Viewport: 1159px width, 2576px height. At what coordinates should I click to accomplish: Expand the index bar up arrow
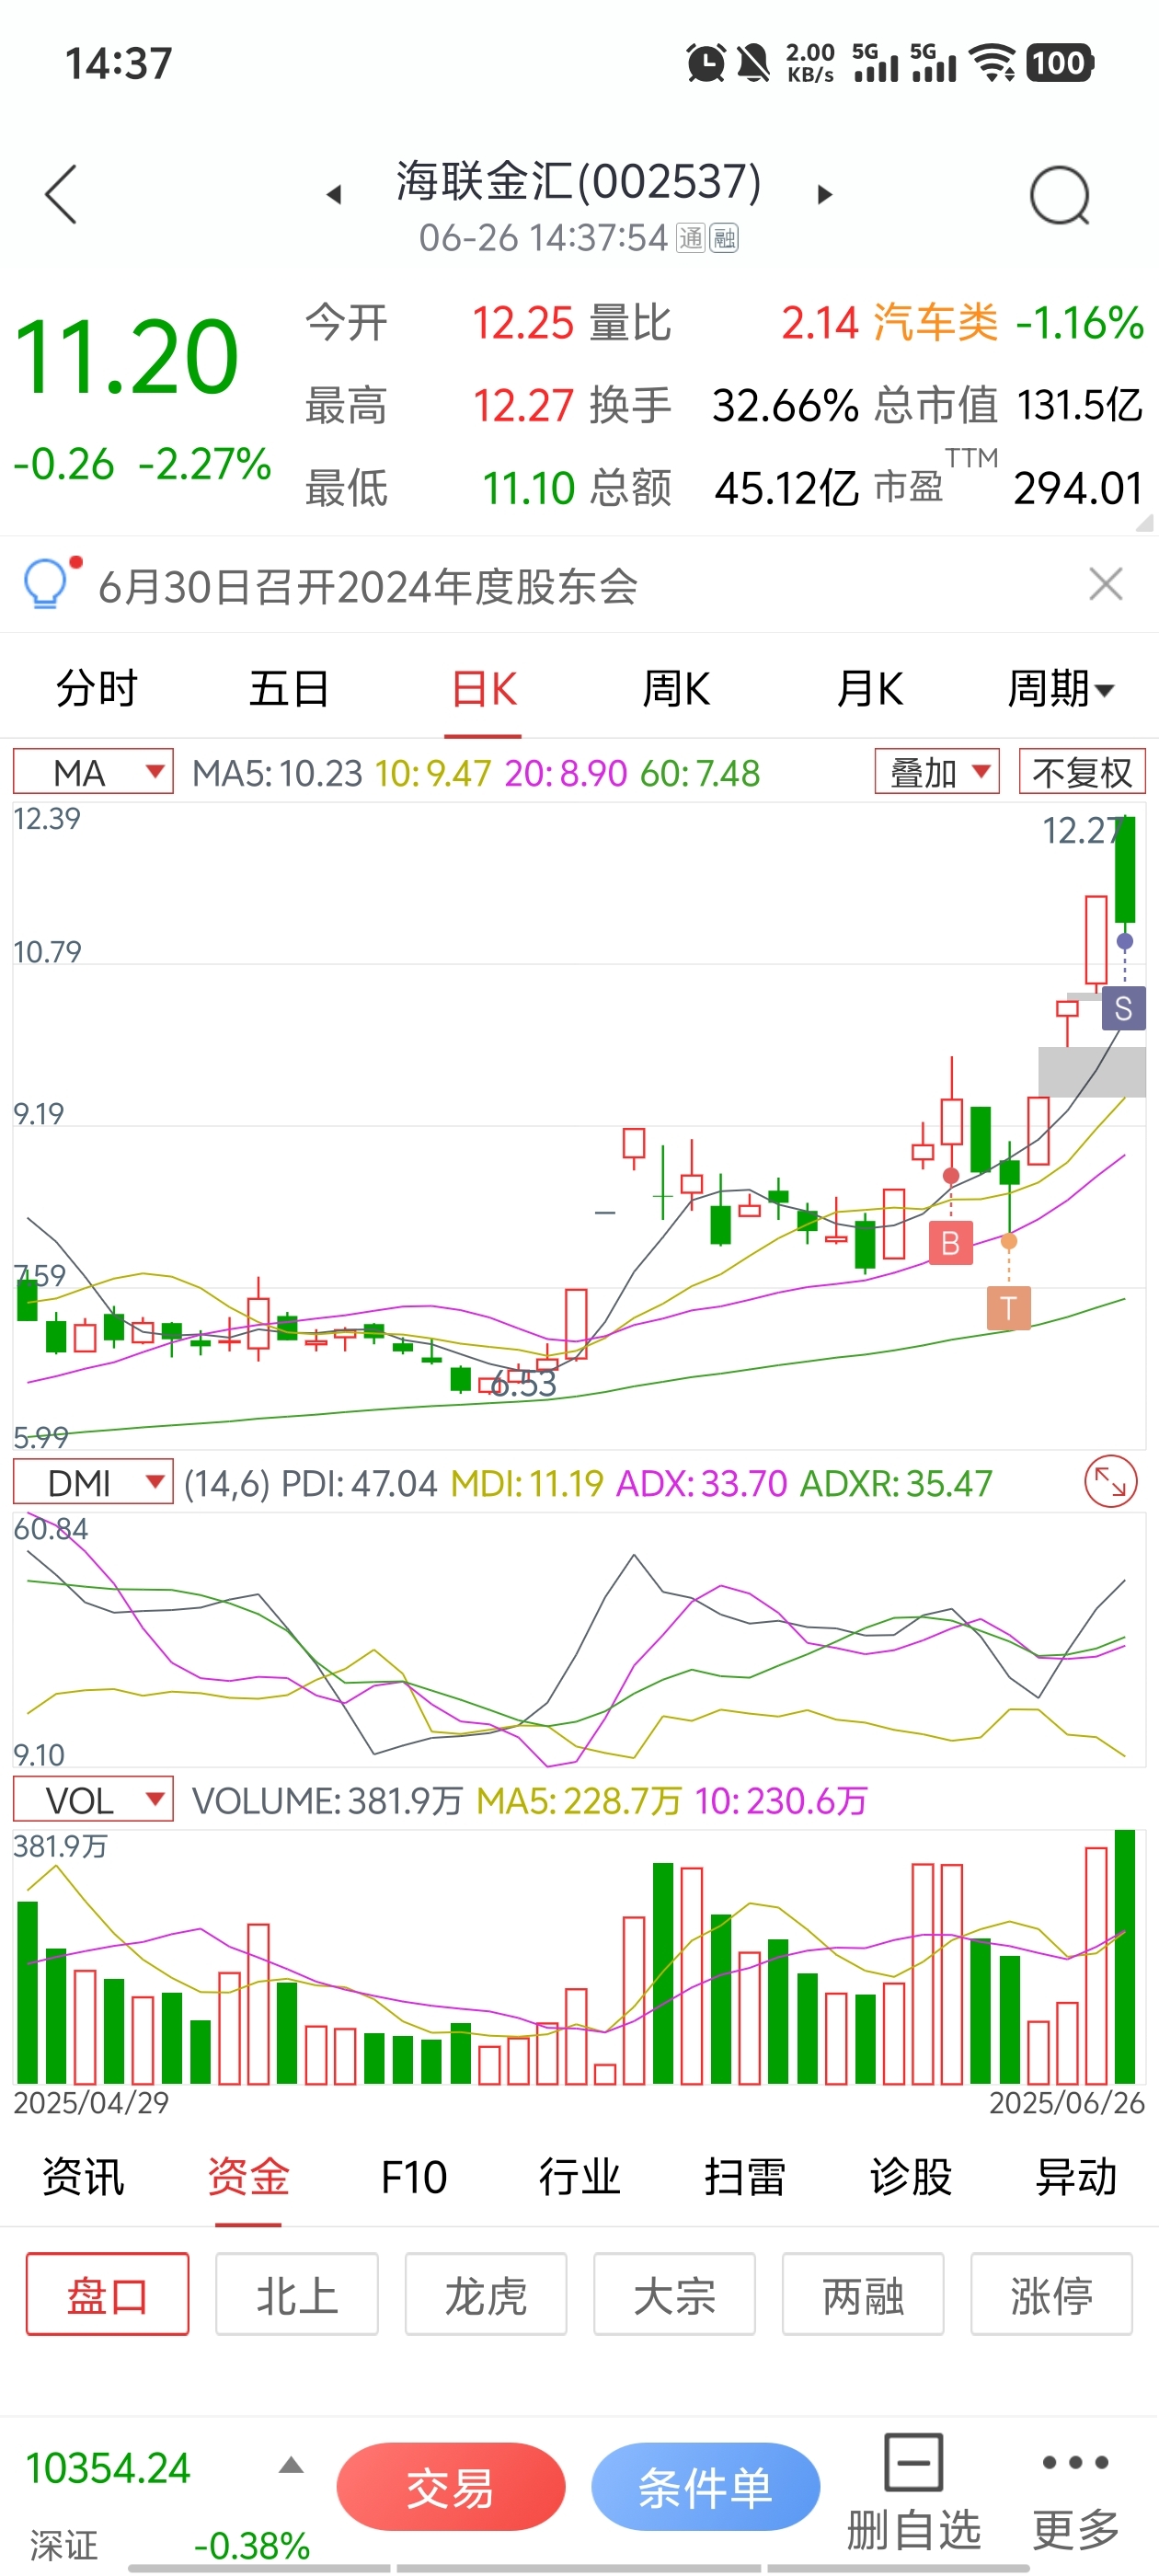(x=291, y=2465)
